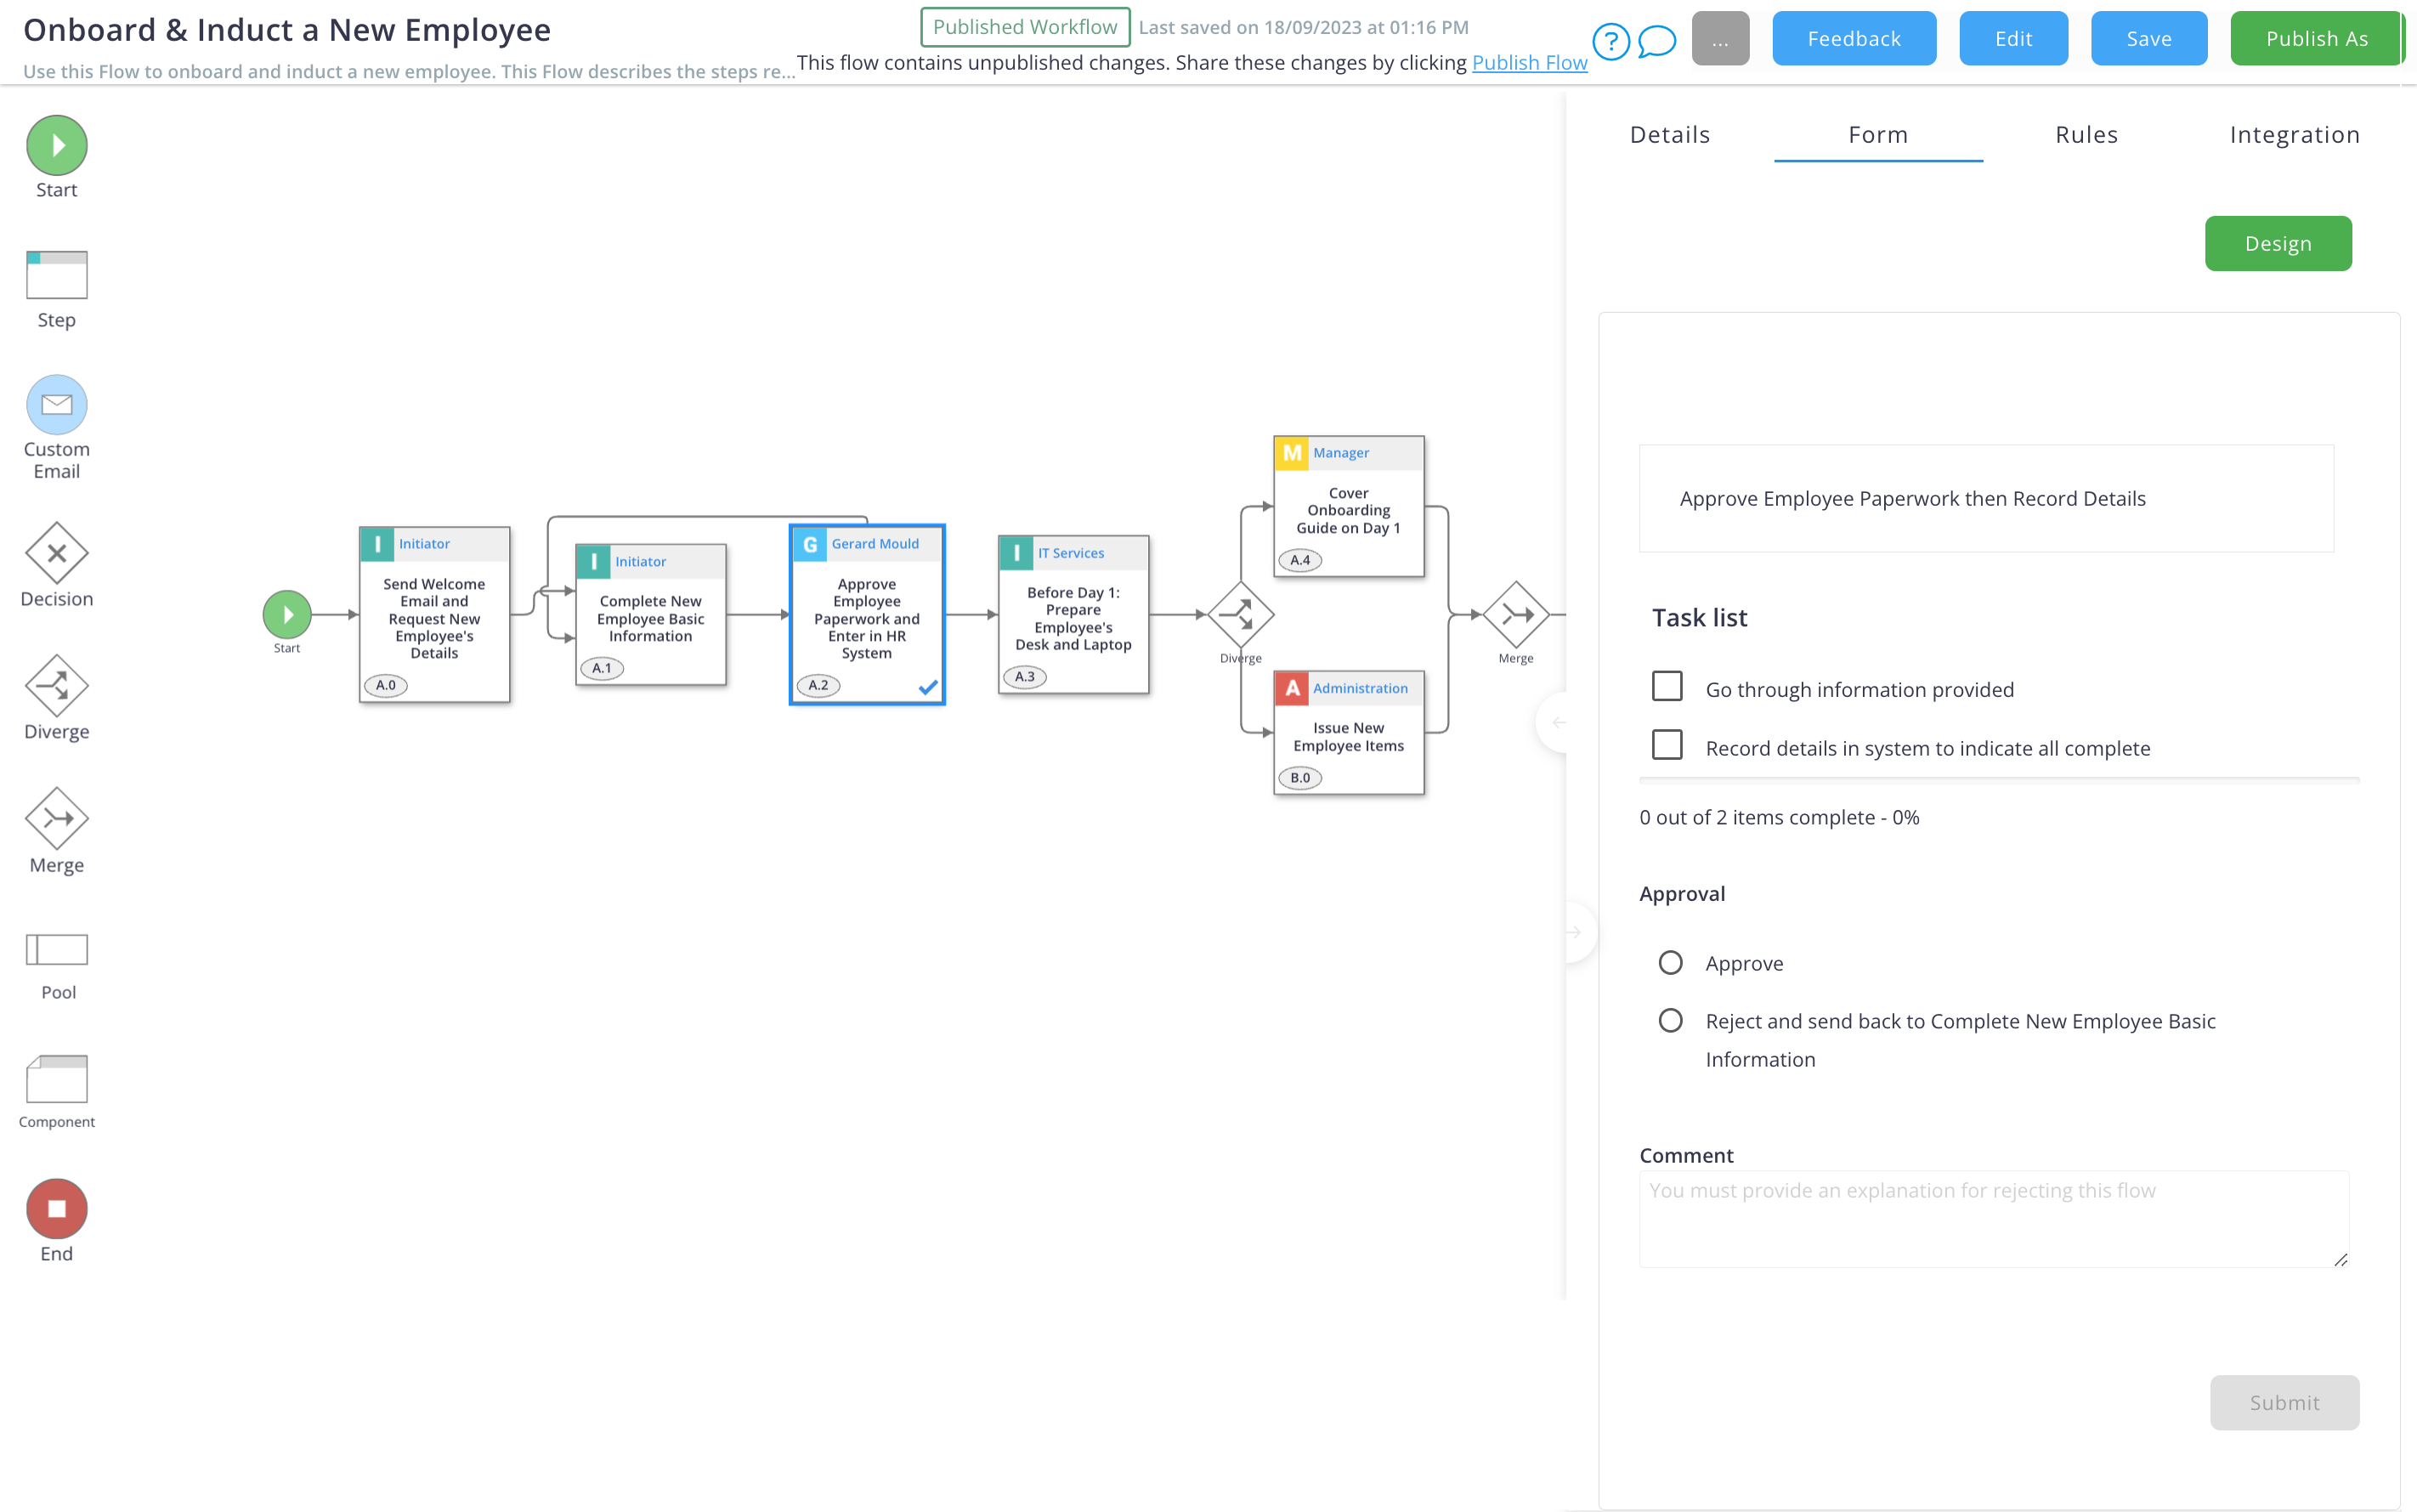Check 'Go through information provided' task
Screen dimensions: 2417x1512
pyautogui.click(x=1667, y=687)
